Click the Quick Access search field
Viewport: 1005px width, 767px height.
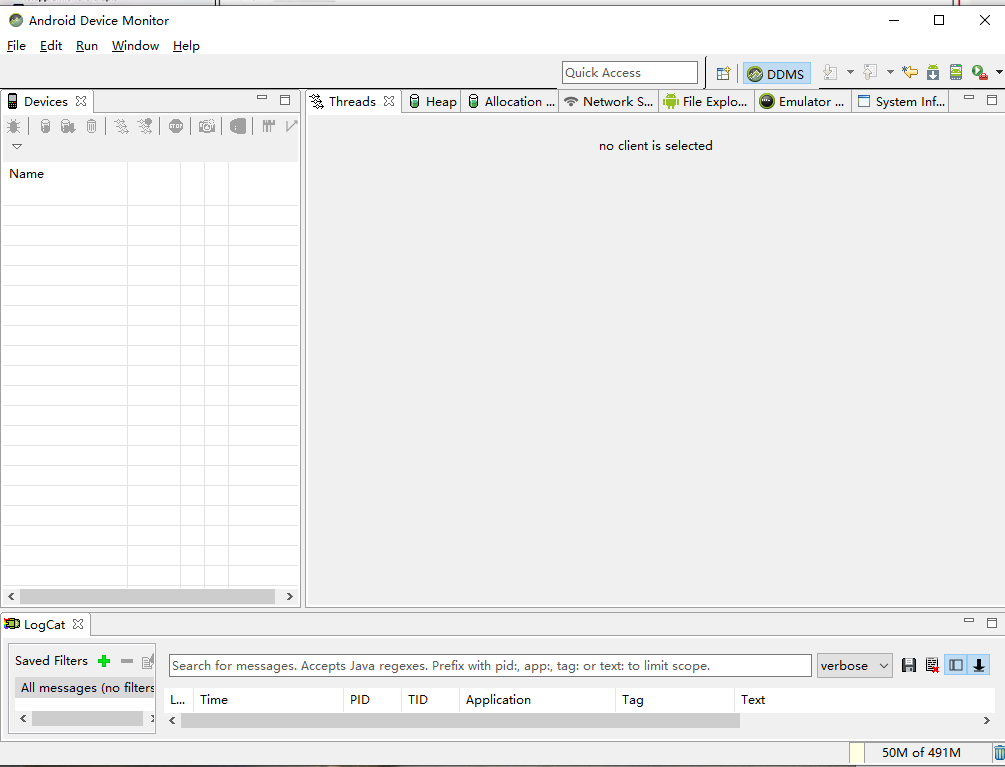point(629,72)
